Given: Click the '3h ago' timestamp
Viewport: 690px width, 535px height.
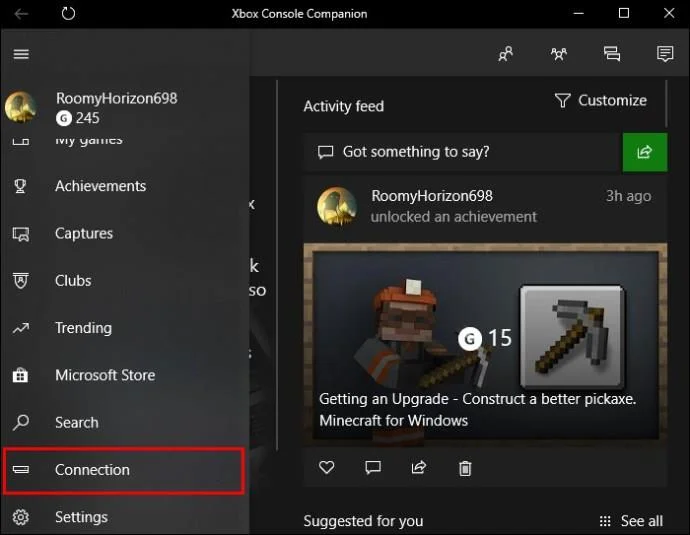Looking at the screenshot, I should [x=628, y=196].
